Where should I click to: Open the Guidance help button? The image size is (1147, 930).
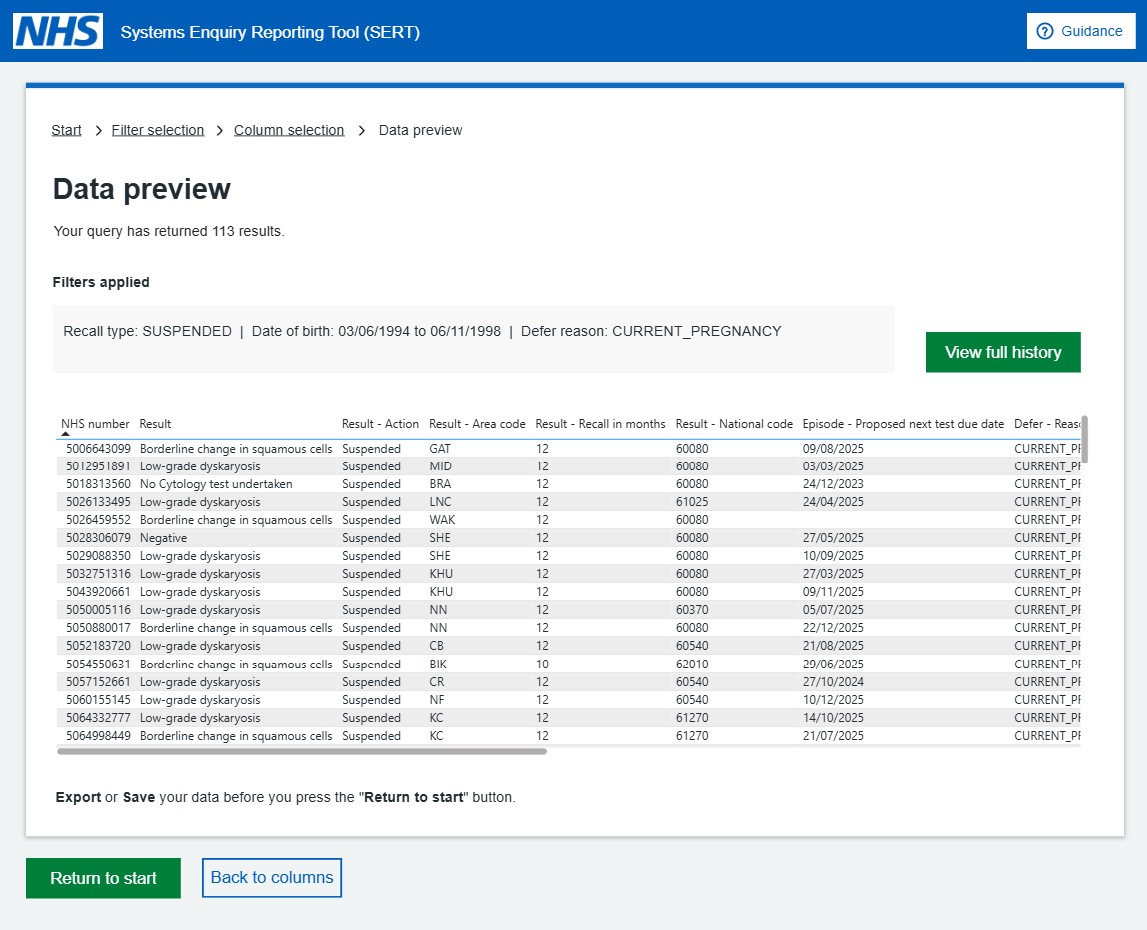[1080, 31]
